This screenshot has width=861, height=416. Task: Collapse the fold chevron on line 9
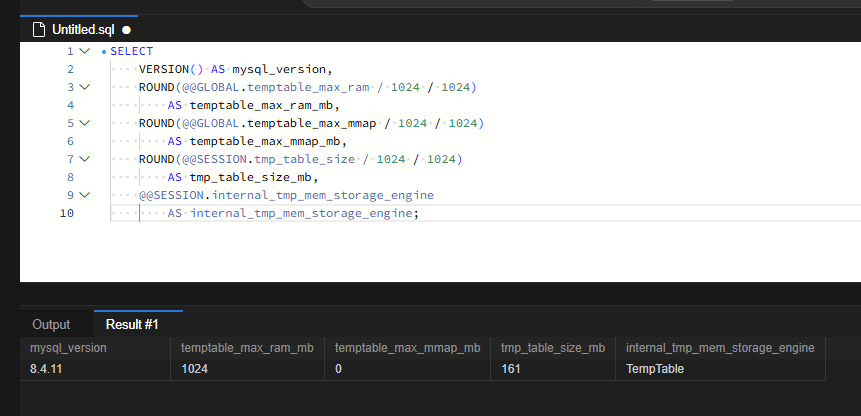(84, 195)
